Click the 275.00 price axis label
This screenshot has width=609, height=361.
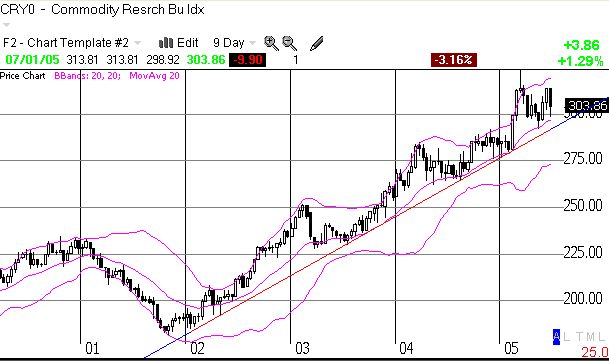[583, 159]
